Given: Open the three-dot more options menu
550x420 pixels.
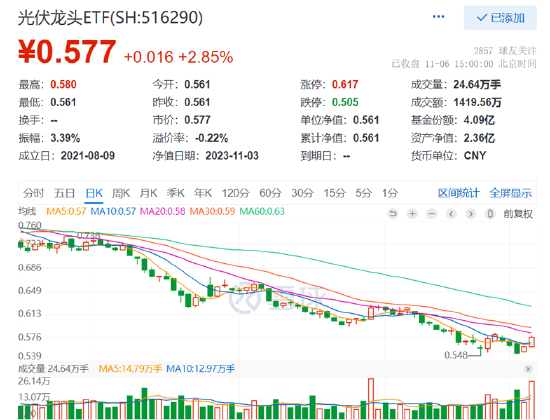Looking at the screenshot, I should pos(438,16).
